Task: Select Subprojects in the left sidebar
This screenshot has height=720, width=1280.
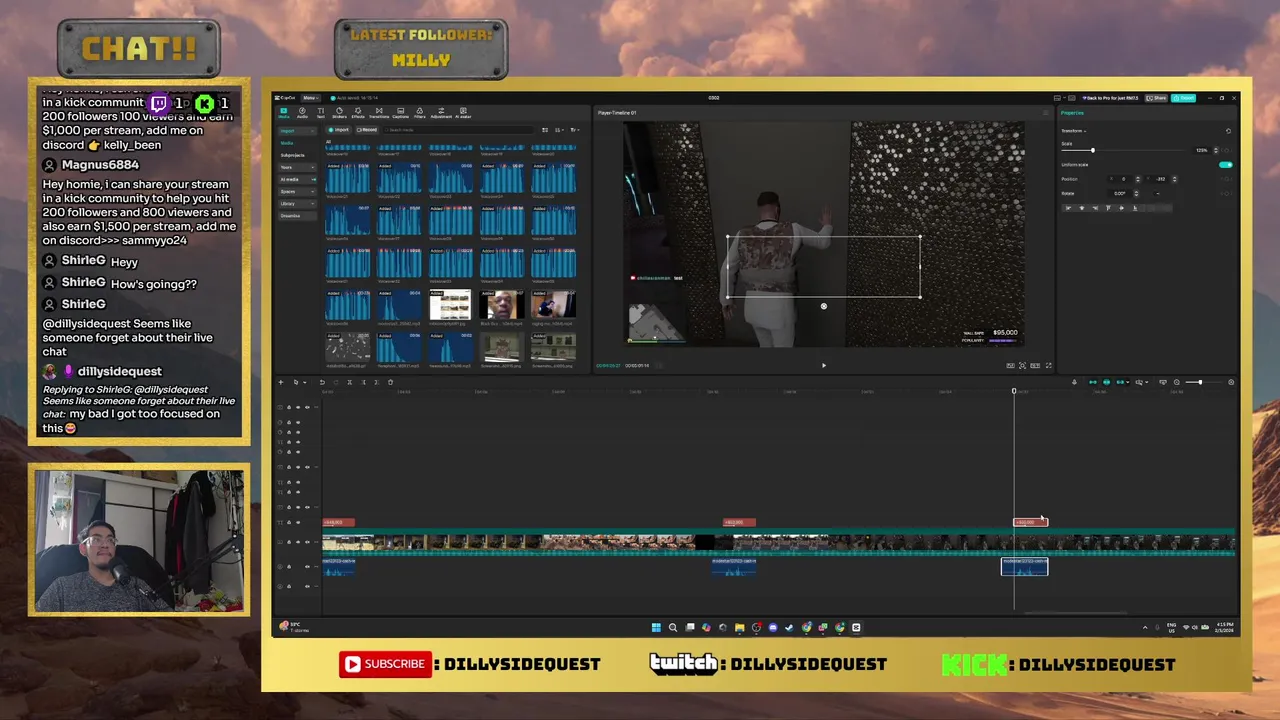Action: [292, 155]
